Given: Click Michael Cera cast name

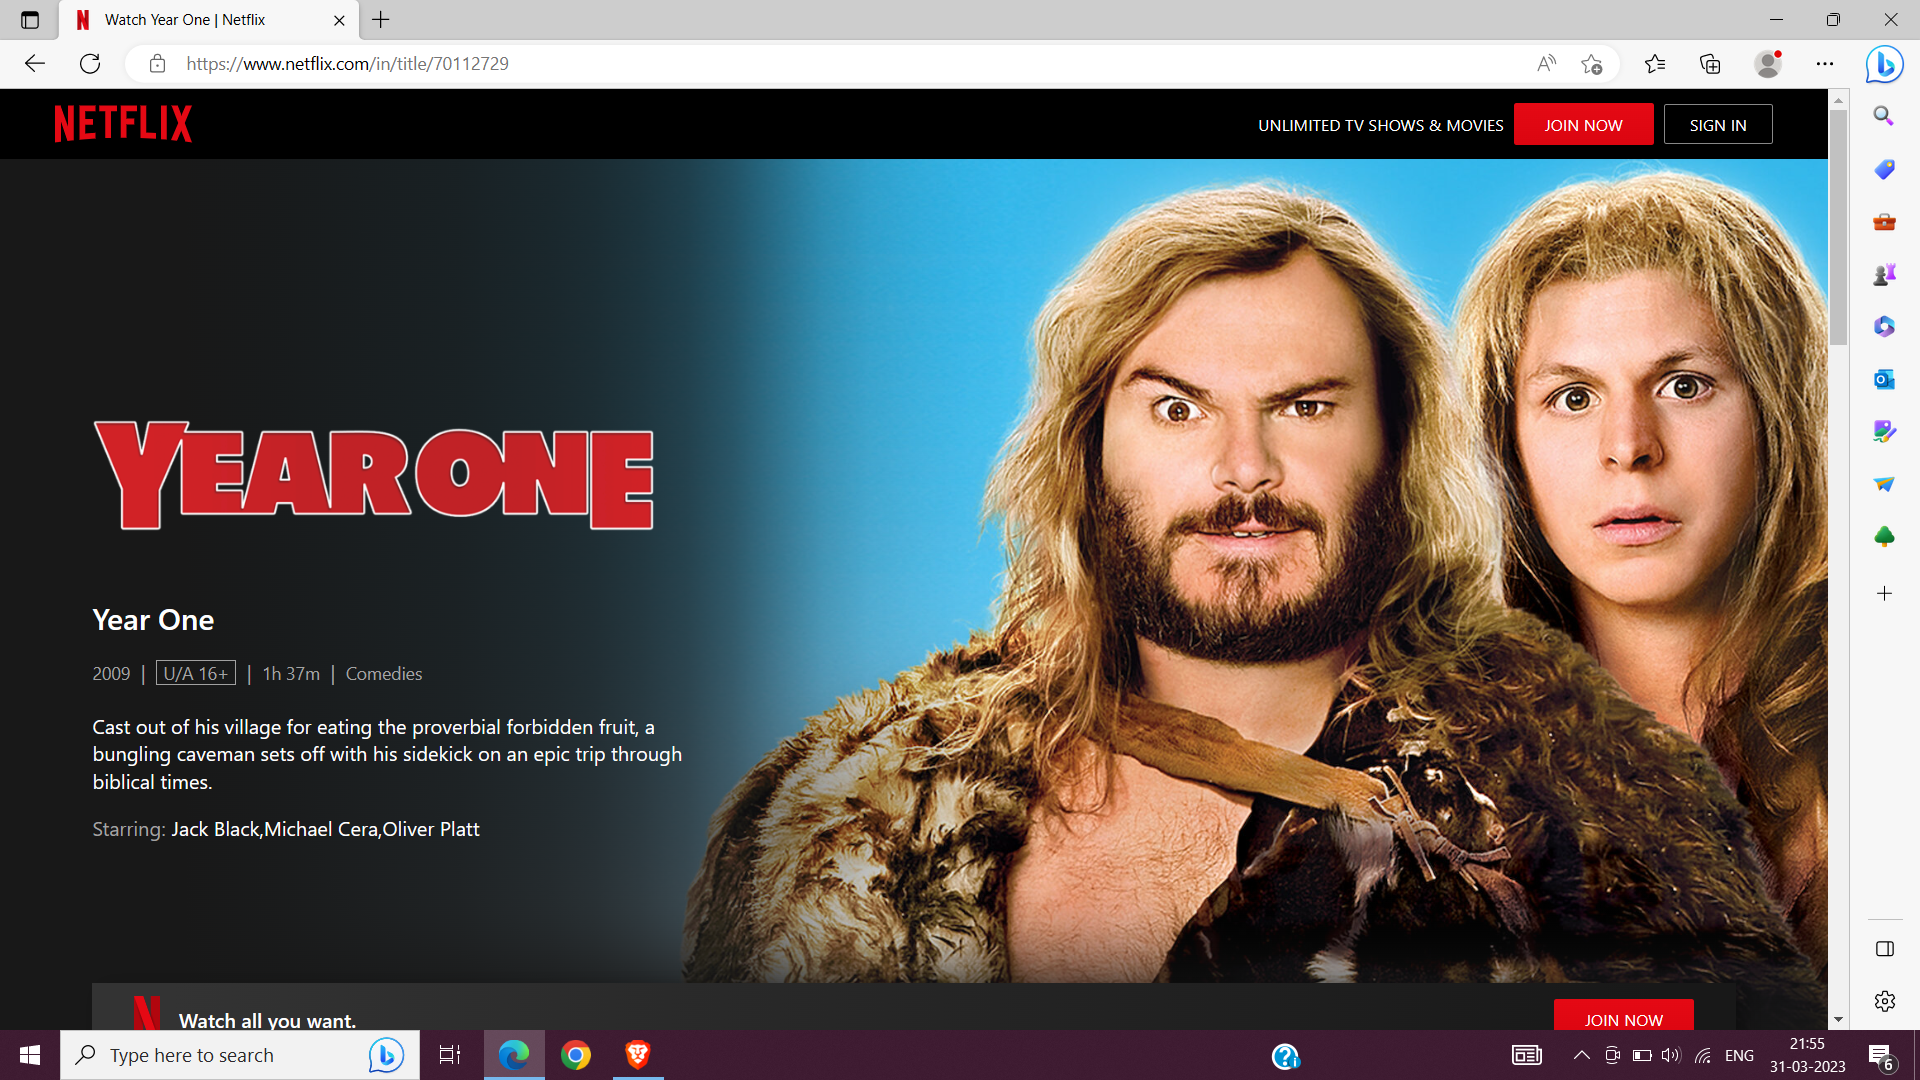Looking at the screenshot, I should click(321, 829).
